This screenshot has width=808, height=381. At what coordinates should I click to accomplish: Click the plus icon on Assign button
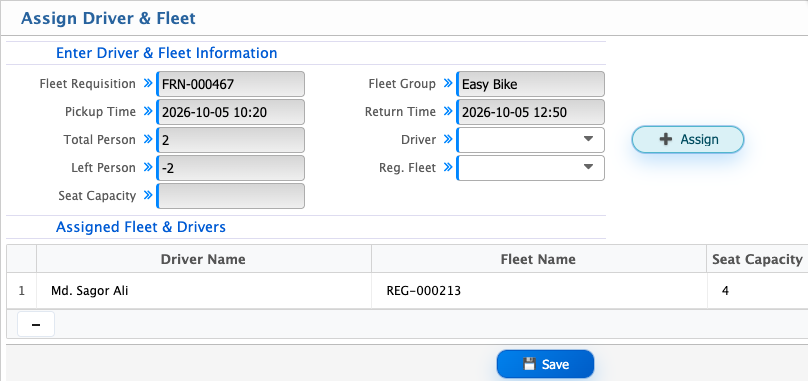(x=666, y=139)
